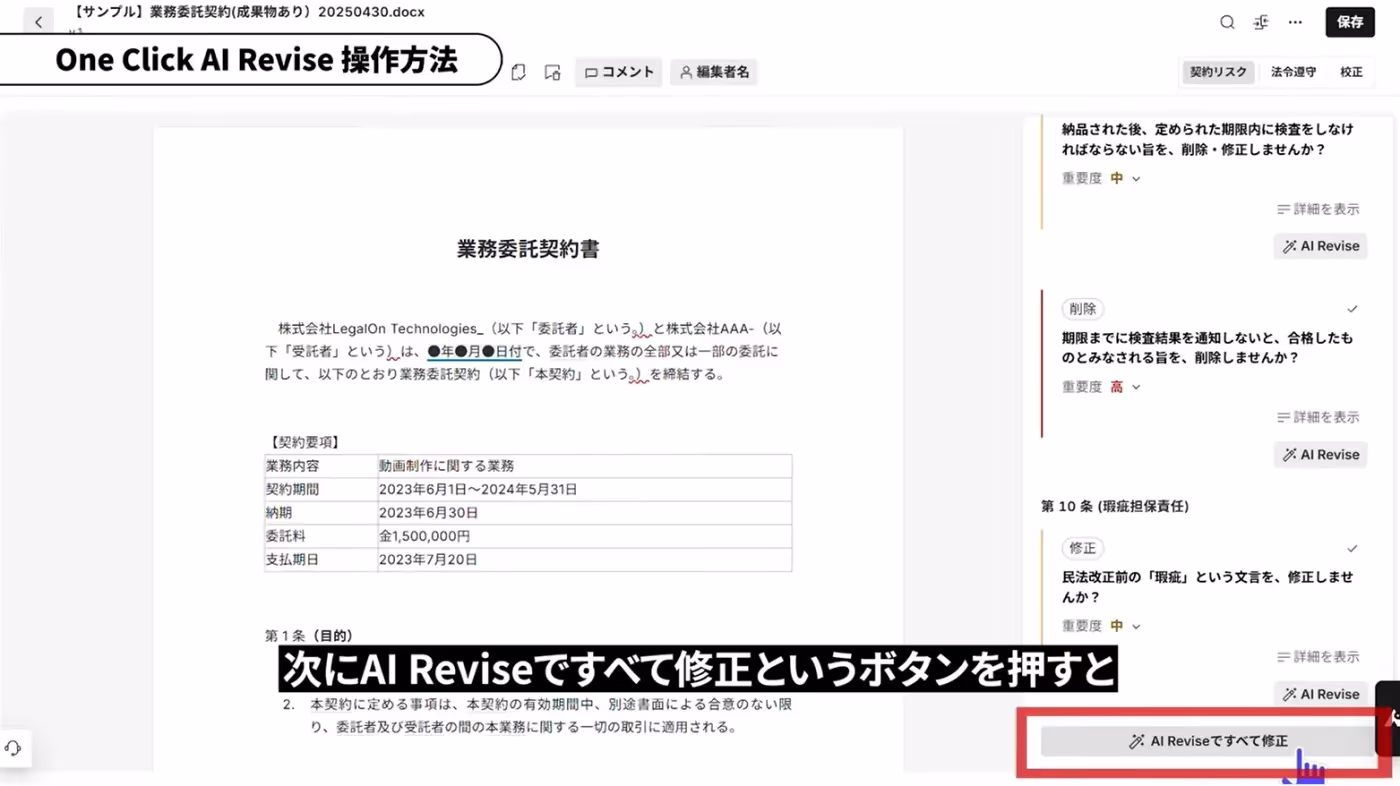The height and width of the screenshot is (786, 1400).
Task: Click AI Revise on the 削除 suggestion
Action: click(1320, 454)
